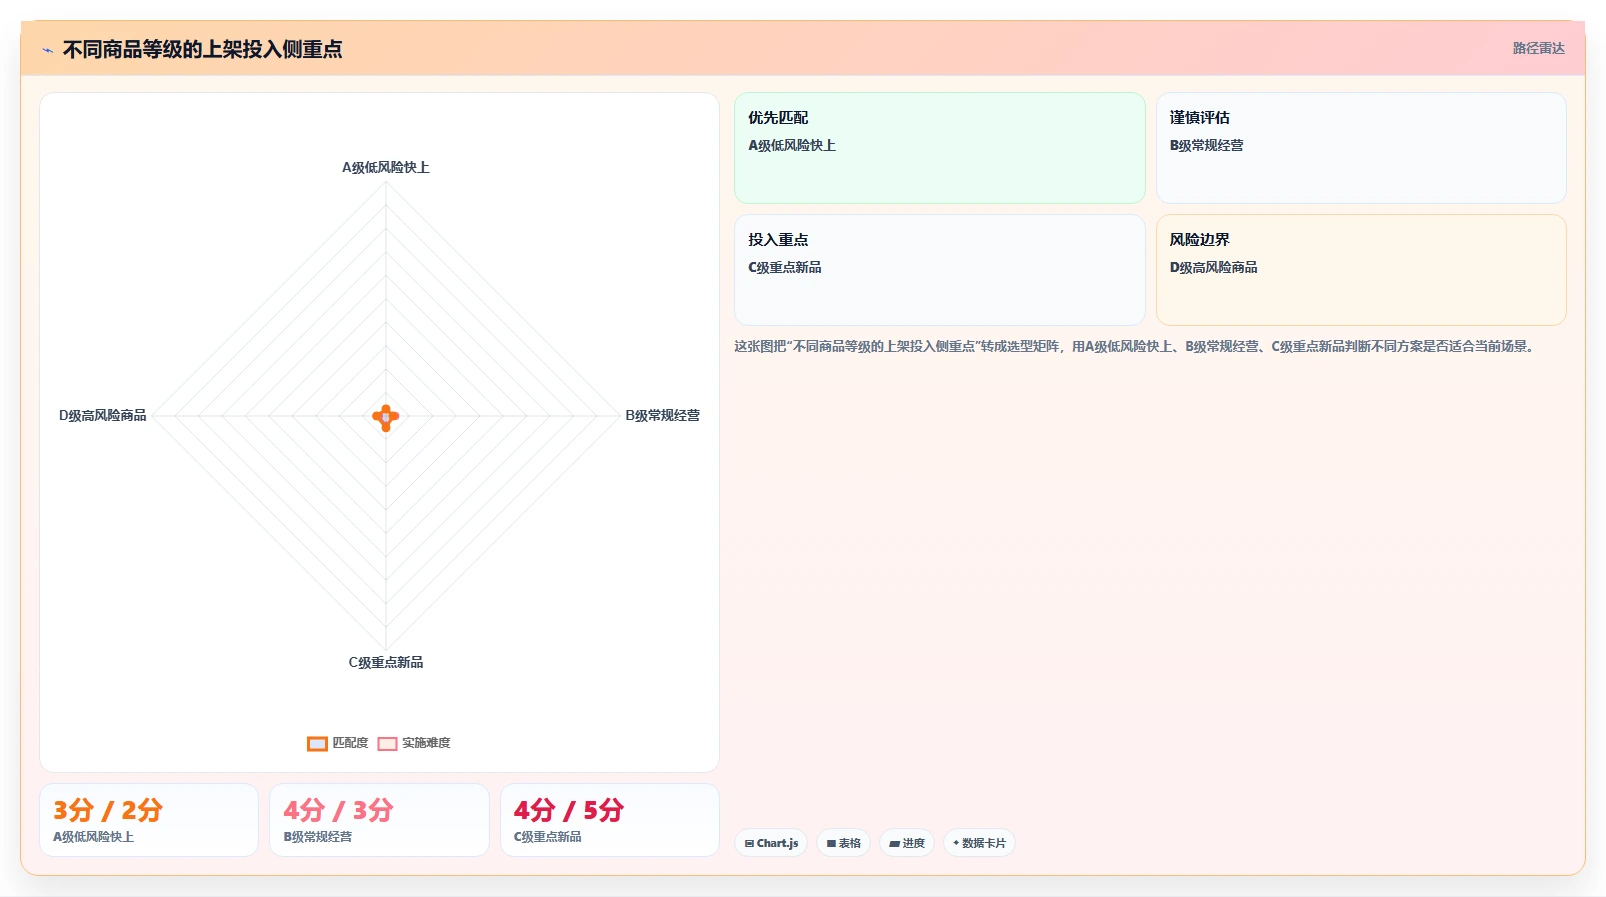
Task: Toggle the 匹配度 legend item
Action: pos(338,743)
